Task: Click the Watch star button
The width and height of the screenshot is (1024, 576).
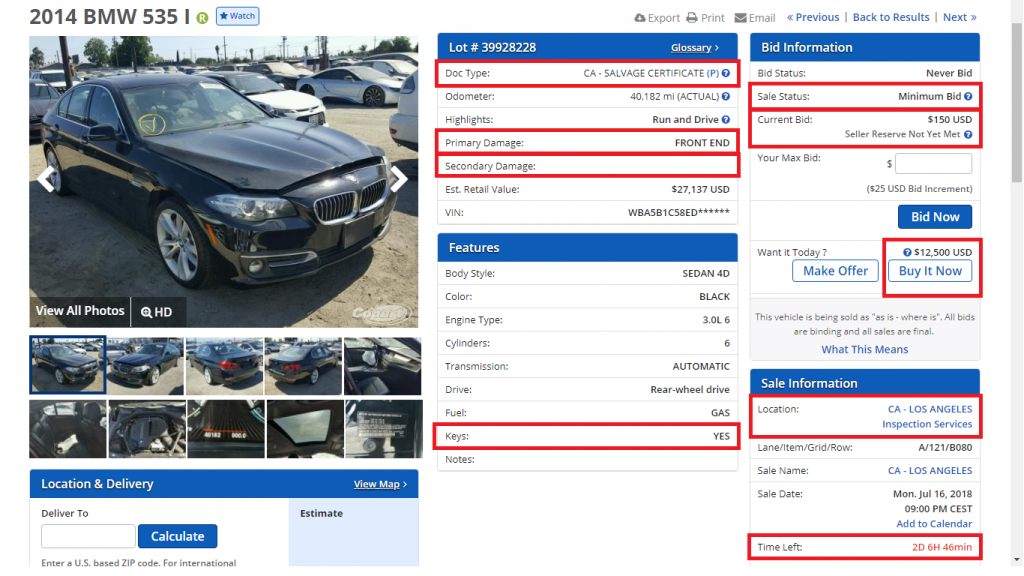Action: point(238,16)
